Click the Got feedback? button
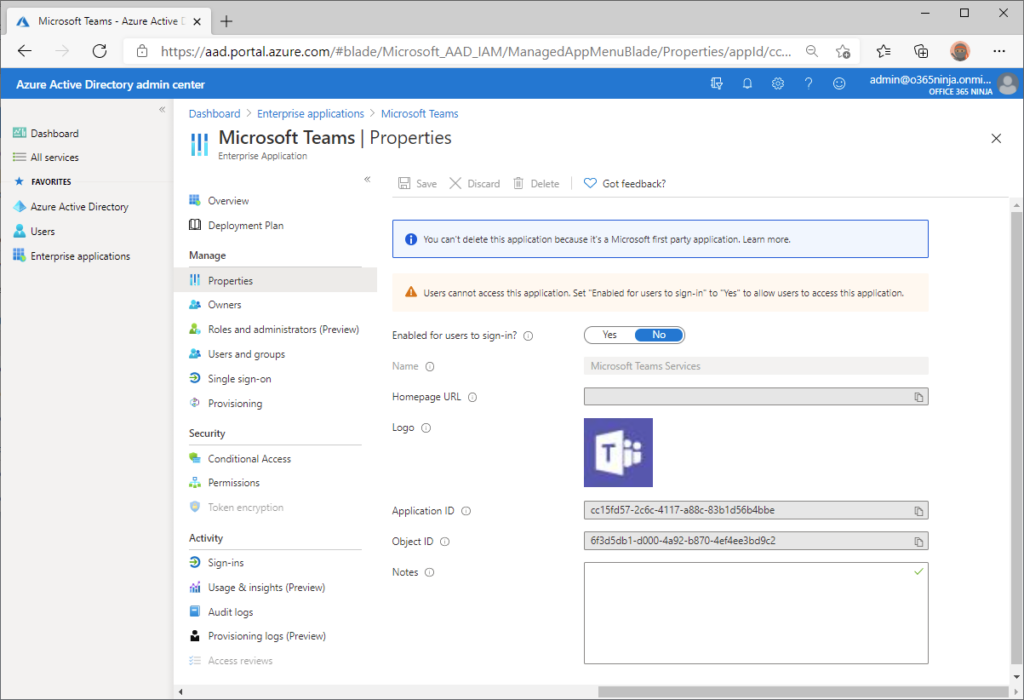Image resolution: width=1024 pixels, height=700 pixels. point(625,184)
